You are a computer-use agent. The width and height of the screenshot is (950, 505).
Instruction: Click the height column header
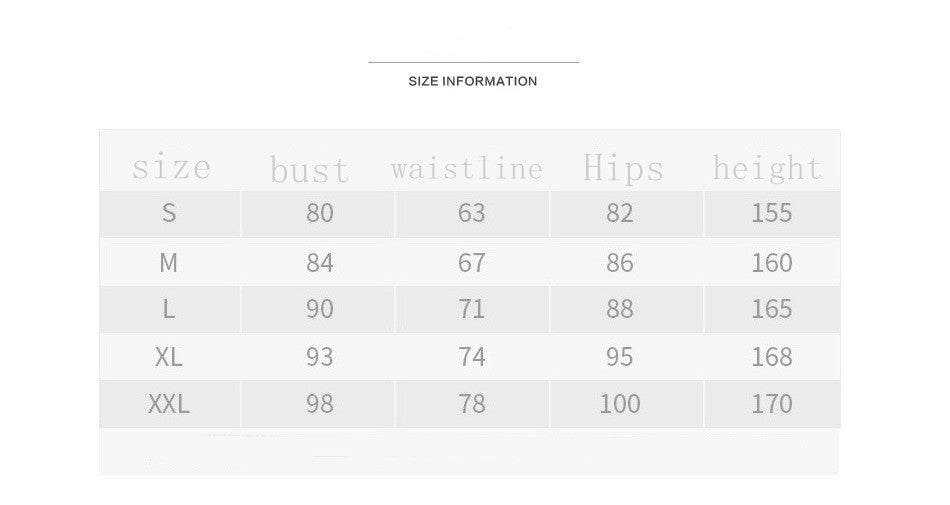tap(767, 167)
